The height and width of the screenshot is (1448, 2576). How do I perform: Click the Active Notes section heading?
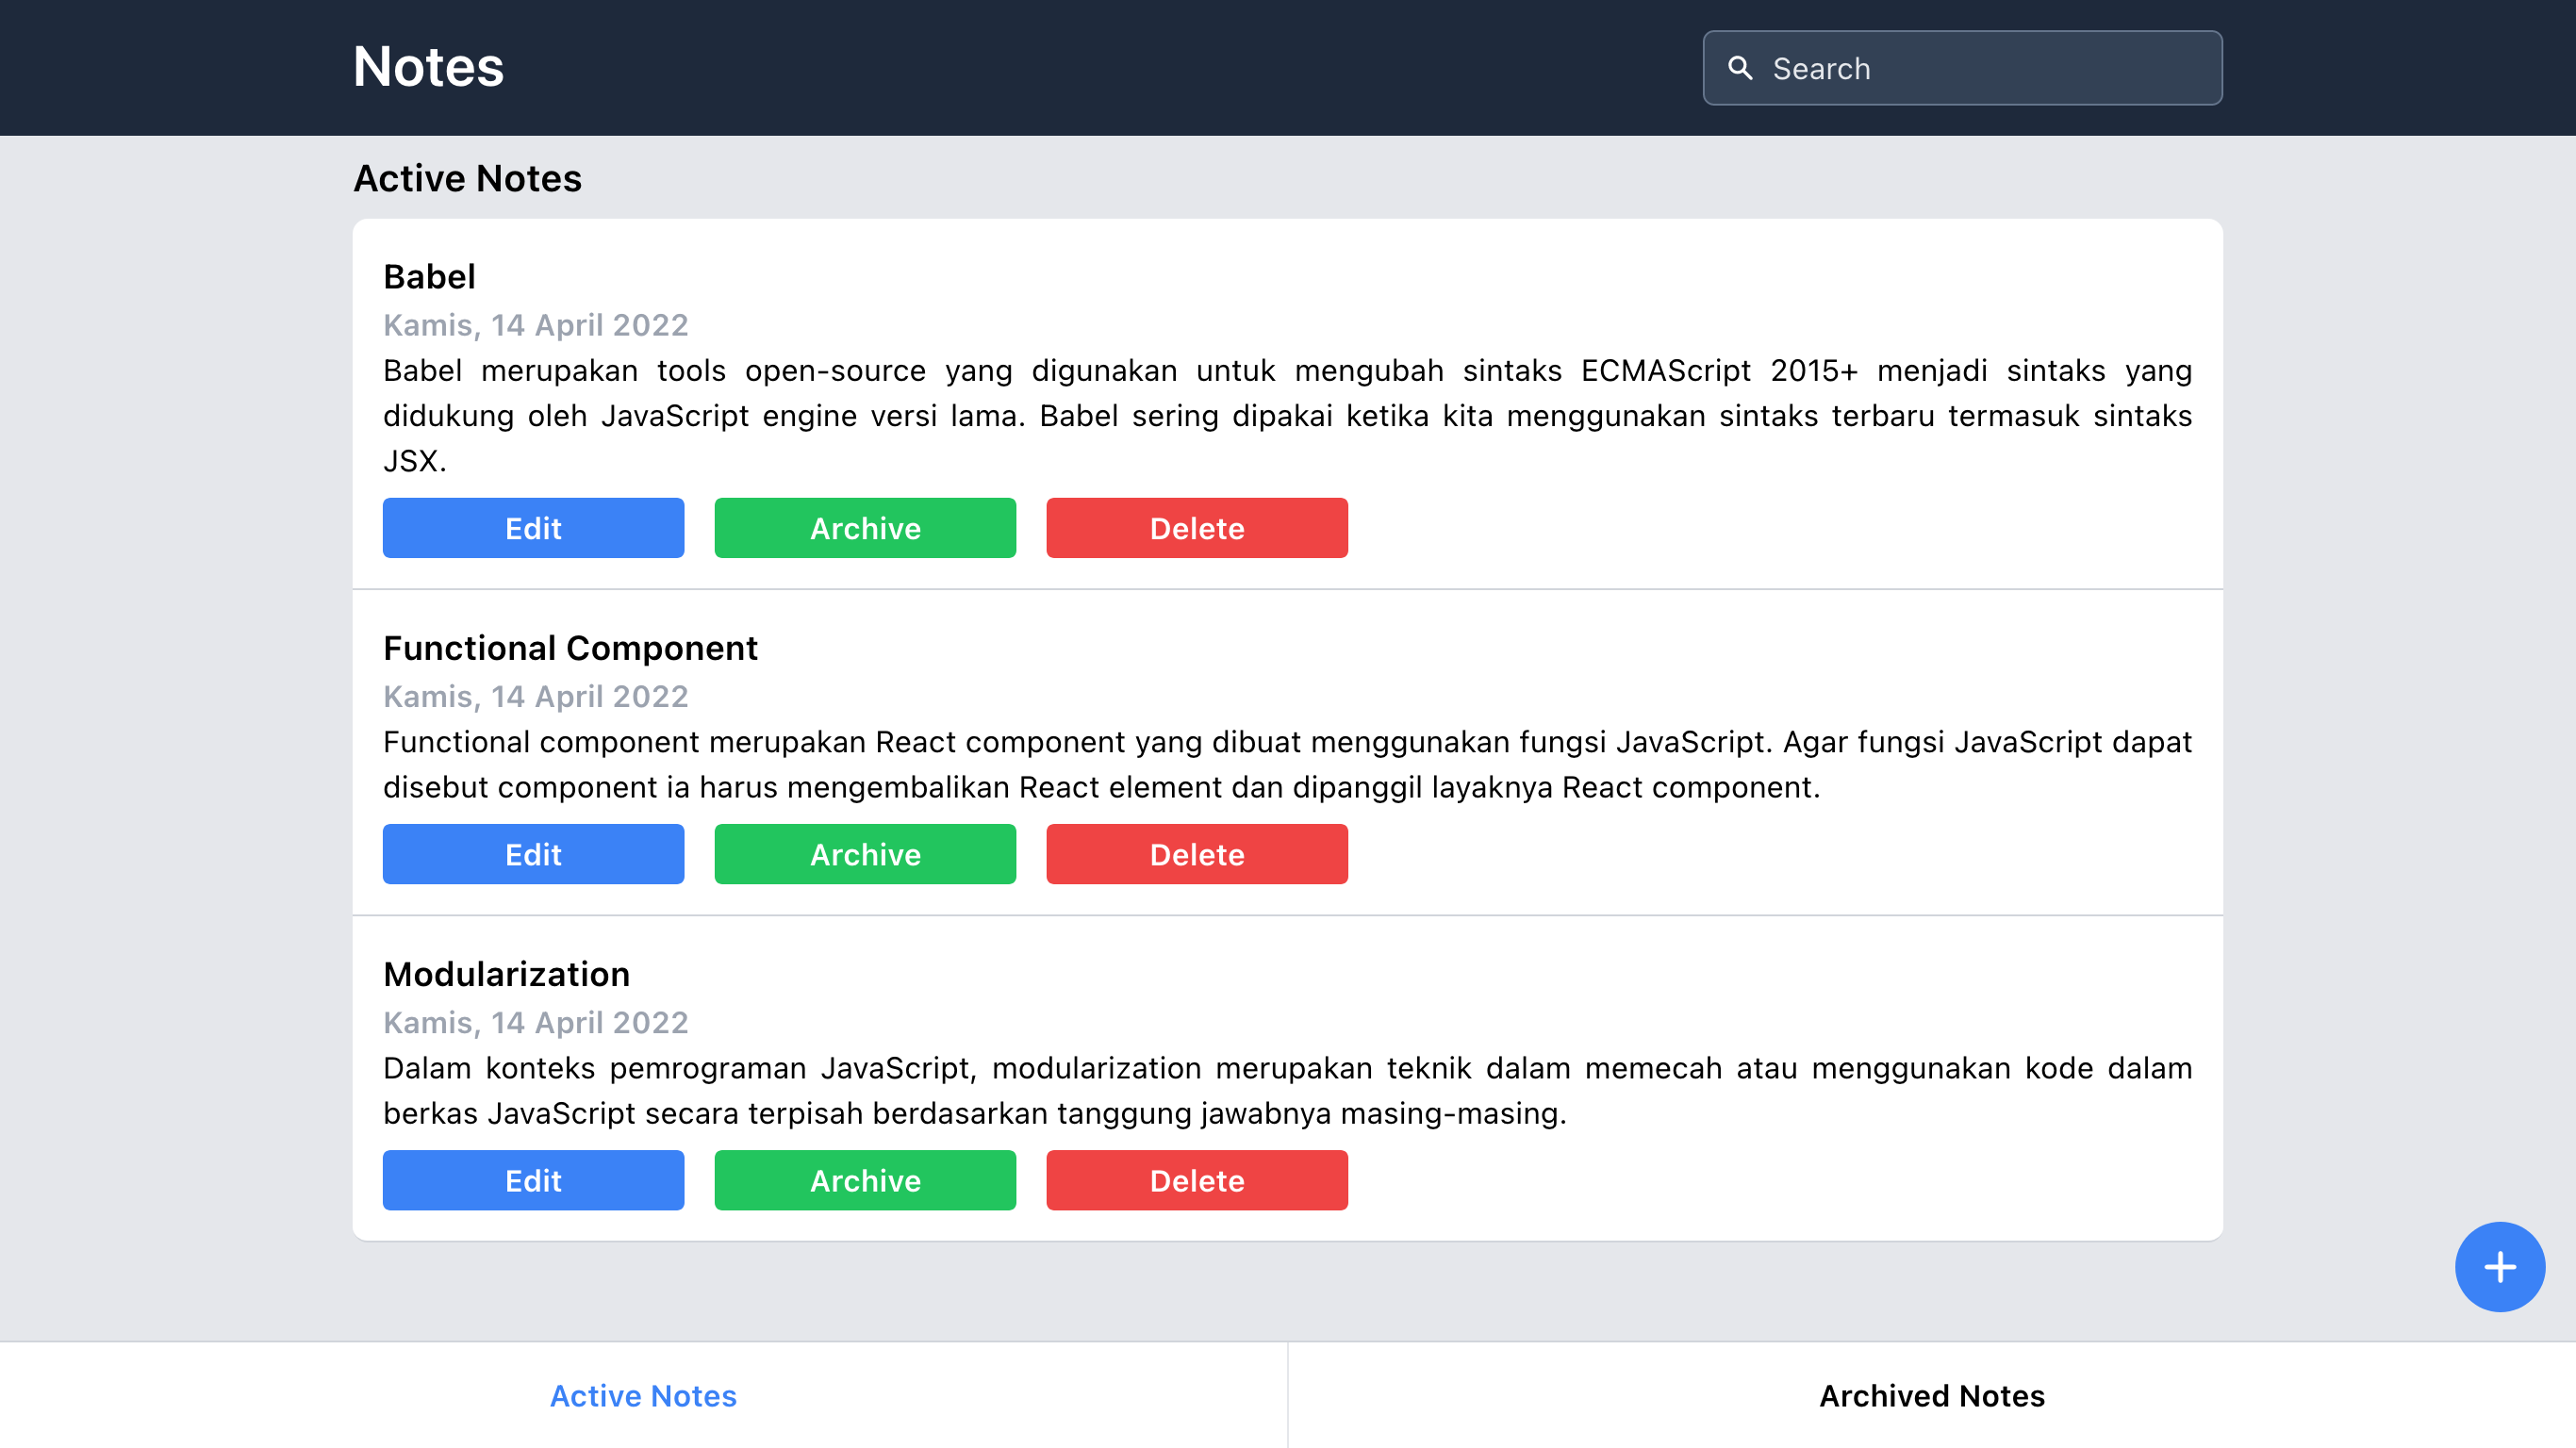[x=467, y=178]
